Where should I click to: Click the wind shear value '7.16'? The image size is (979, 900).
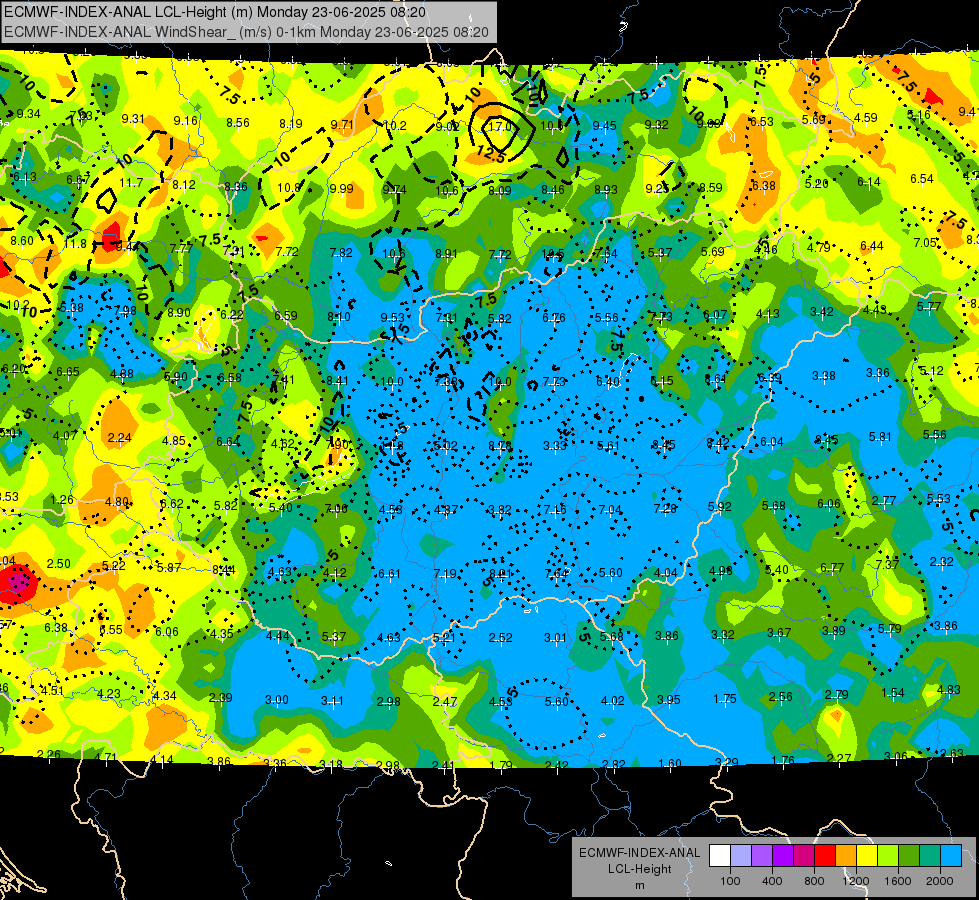pyautogui.click(x=554, y=510)
